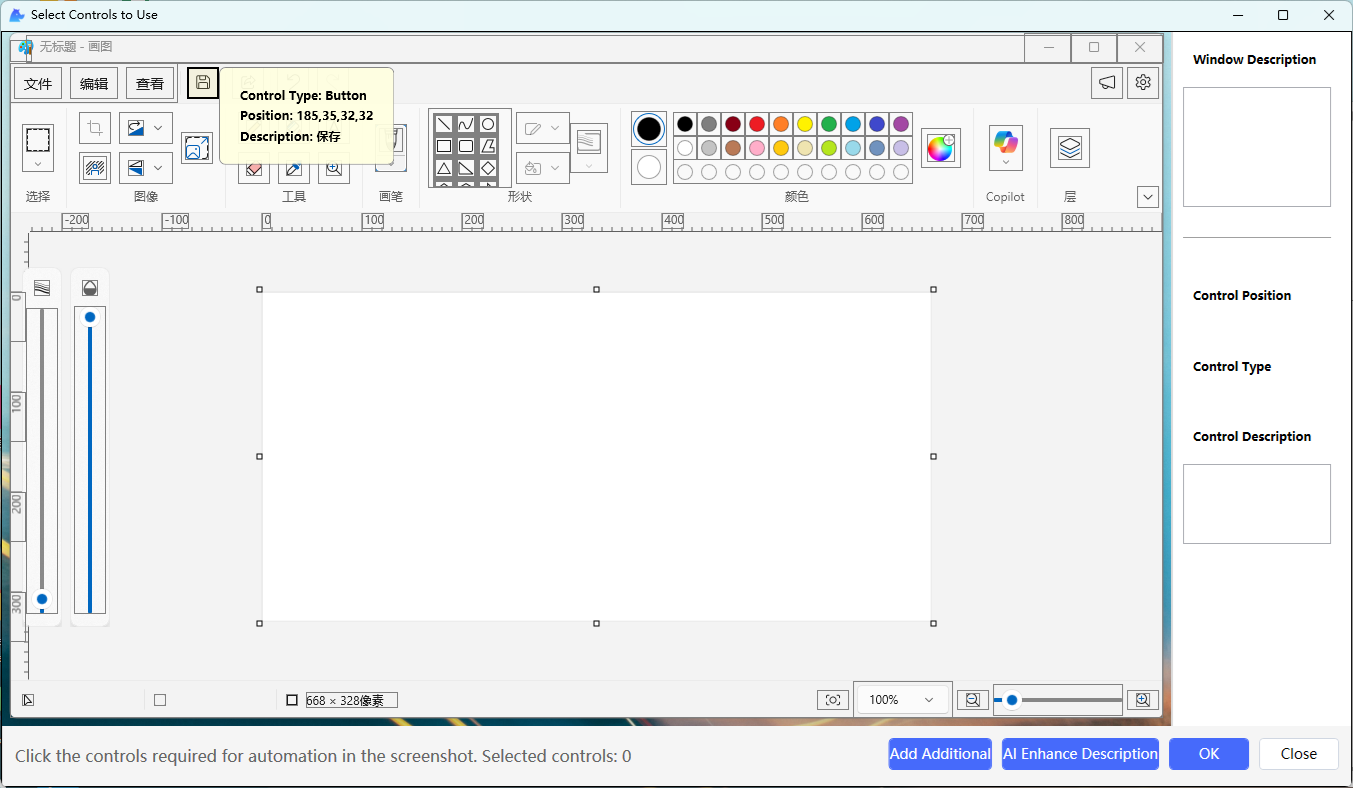The image size is (1353, 788).
Task: Select the magnifier tool
Action: tap(334, 169)
